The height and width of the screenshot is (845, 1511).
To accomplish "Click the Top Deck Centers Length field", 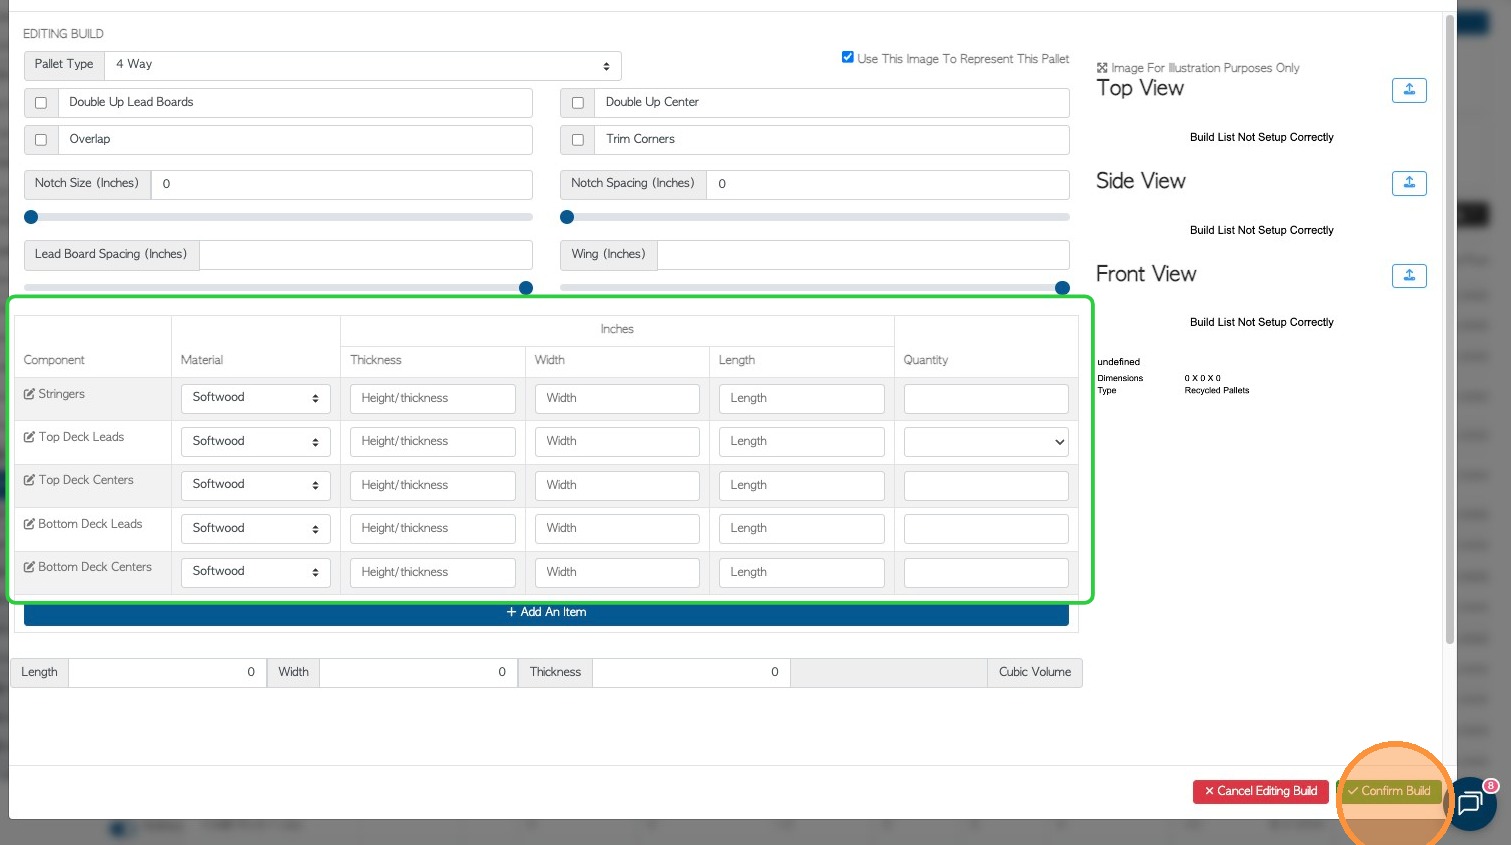I will coord(802,485).
